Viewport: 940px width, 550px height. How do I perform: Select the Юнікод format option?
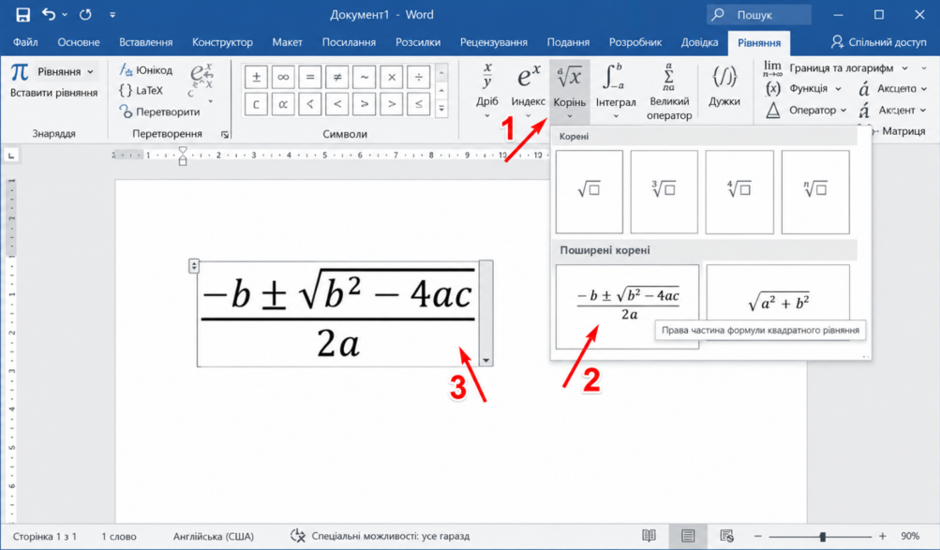(x=146, y=70)
